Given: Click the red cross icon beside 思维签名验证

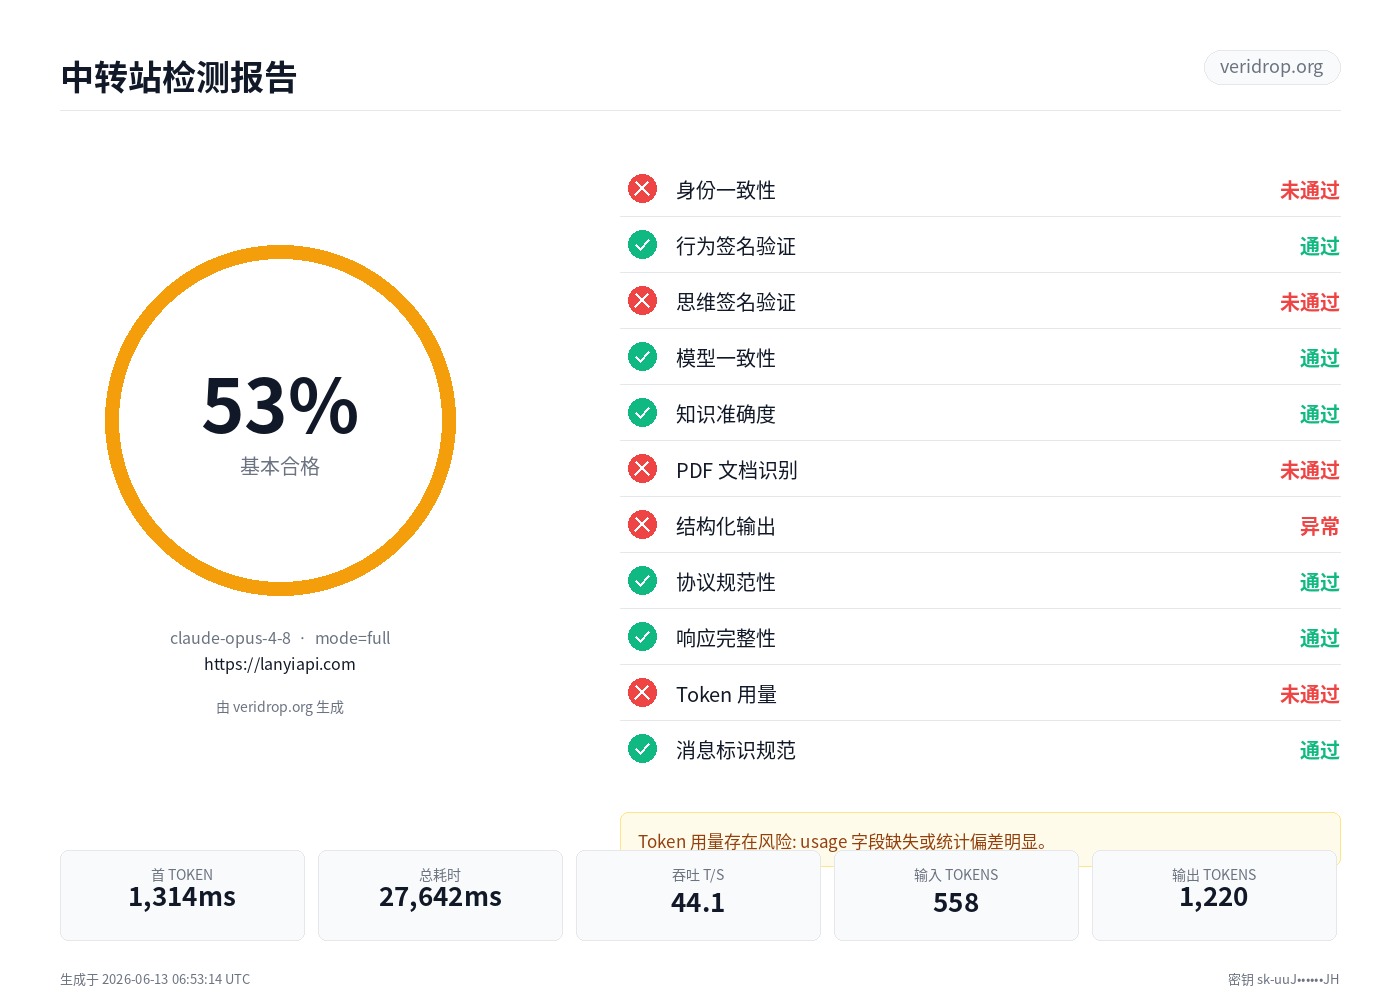Looking at the screenshot, I should (642, 301).
